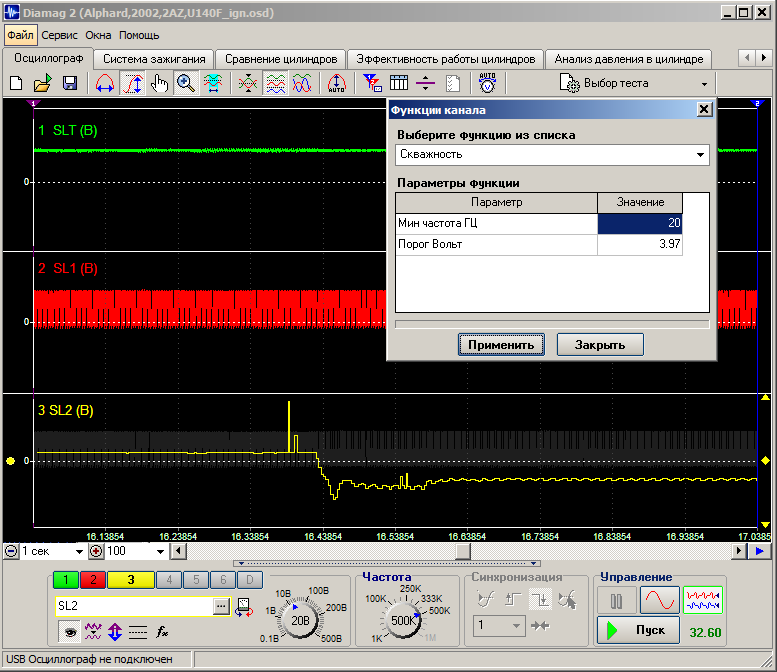Image resolution: width=777 pixels, height=672 pixels.
Task: Toggle stacked channels display mode
Action: click(276, 83)
